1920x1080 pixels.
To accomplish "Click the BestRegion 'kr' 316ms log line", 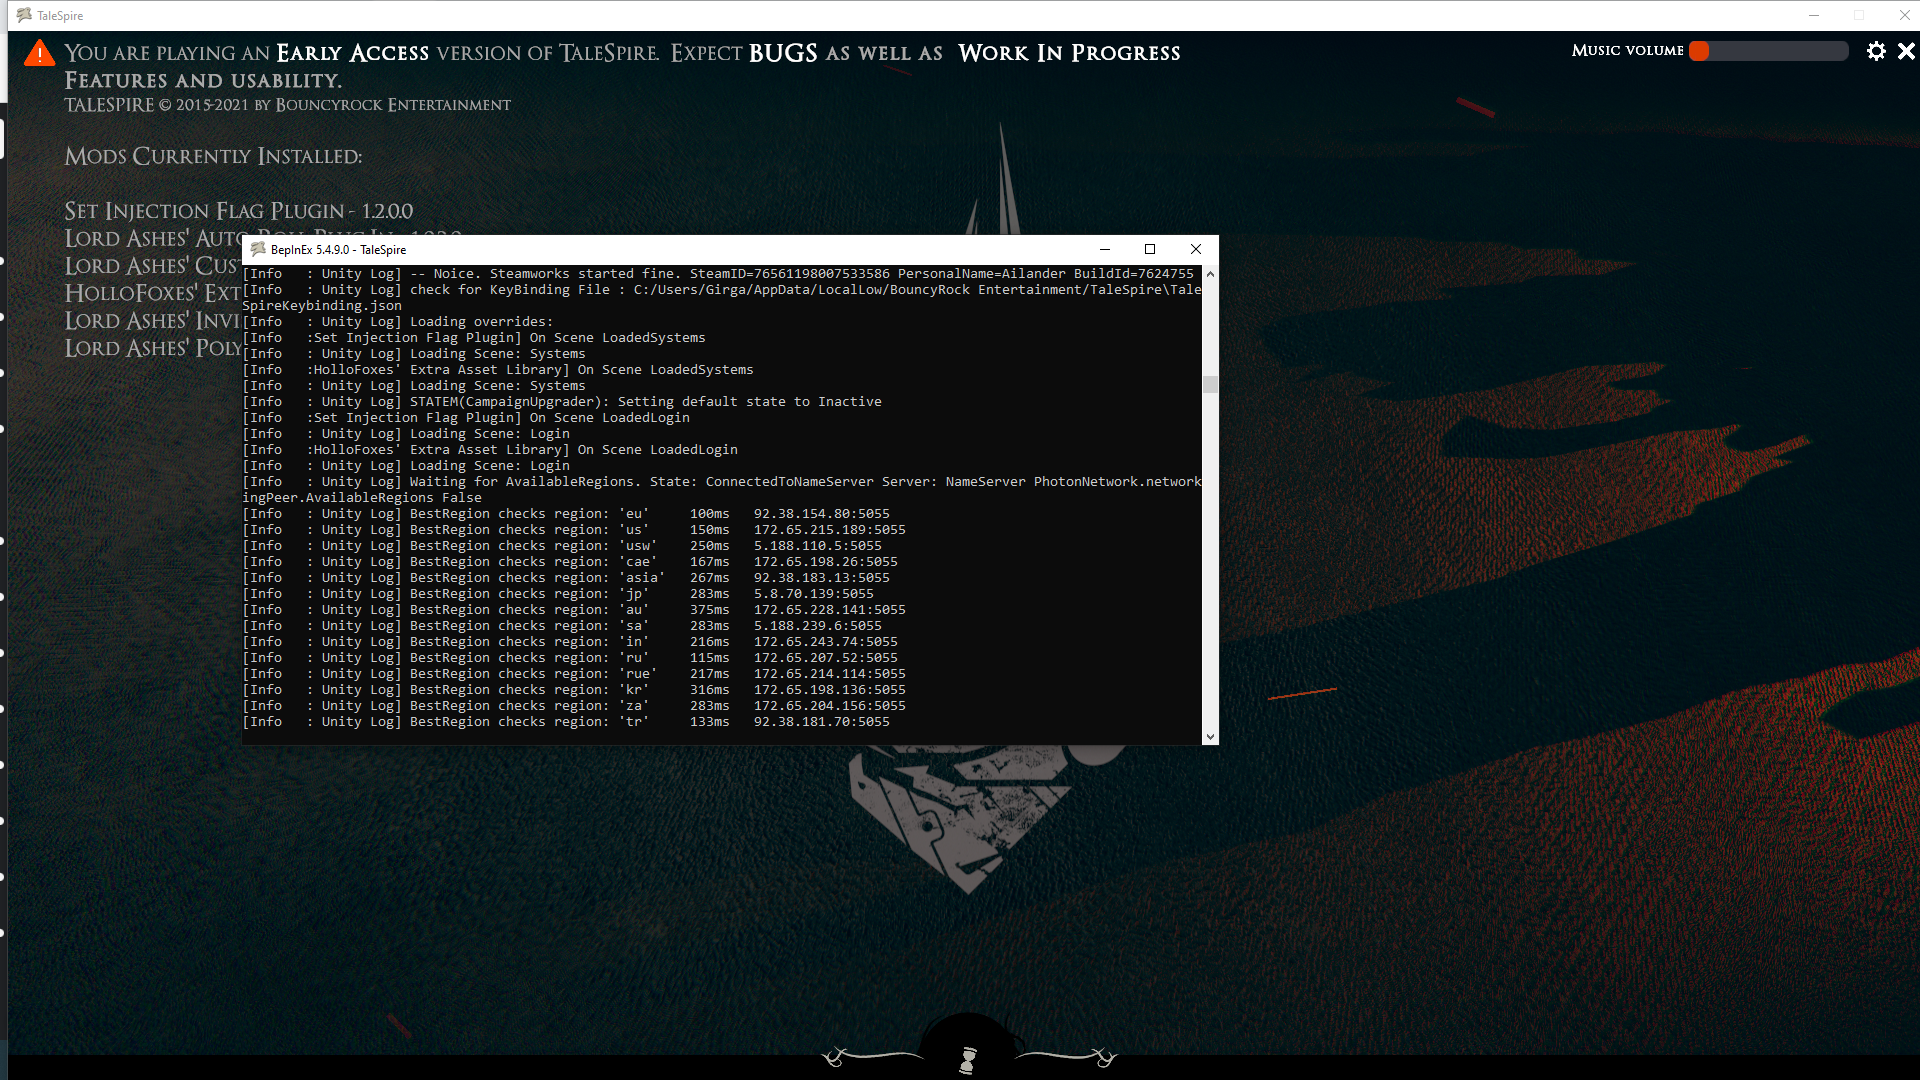I will [574, 690].
